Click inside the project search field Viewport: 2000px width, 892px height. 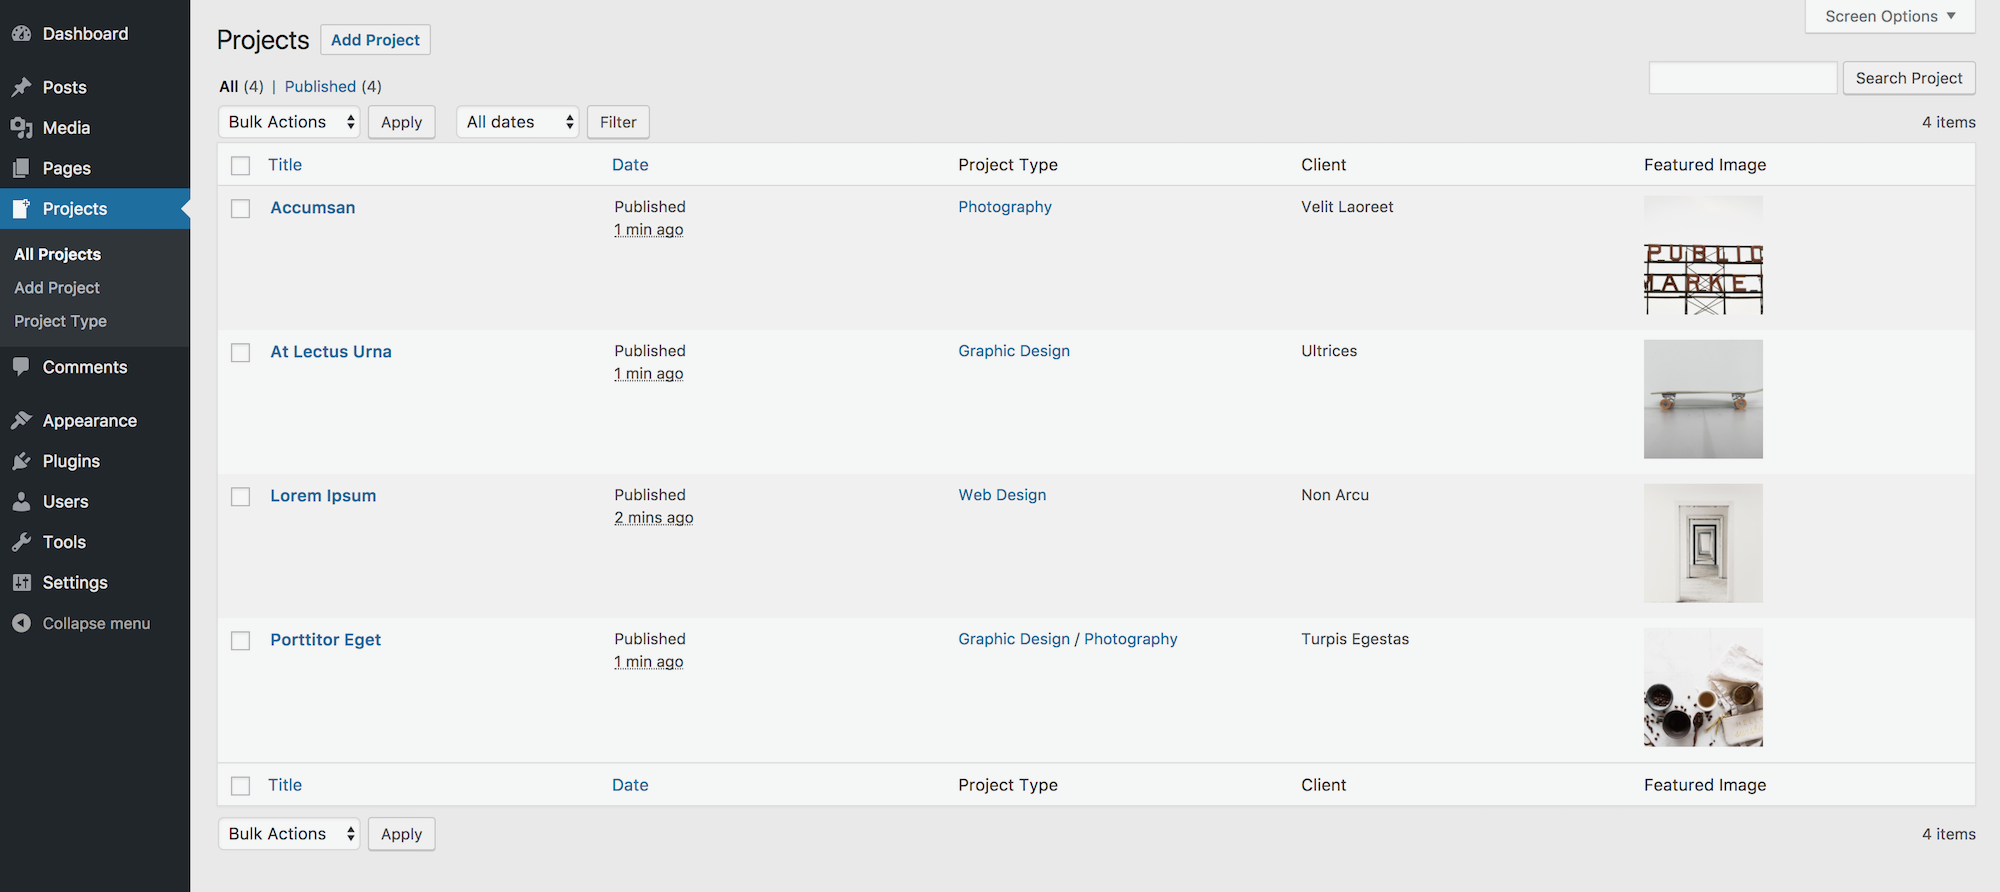click(1743, 78)
